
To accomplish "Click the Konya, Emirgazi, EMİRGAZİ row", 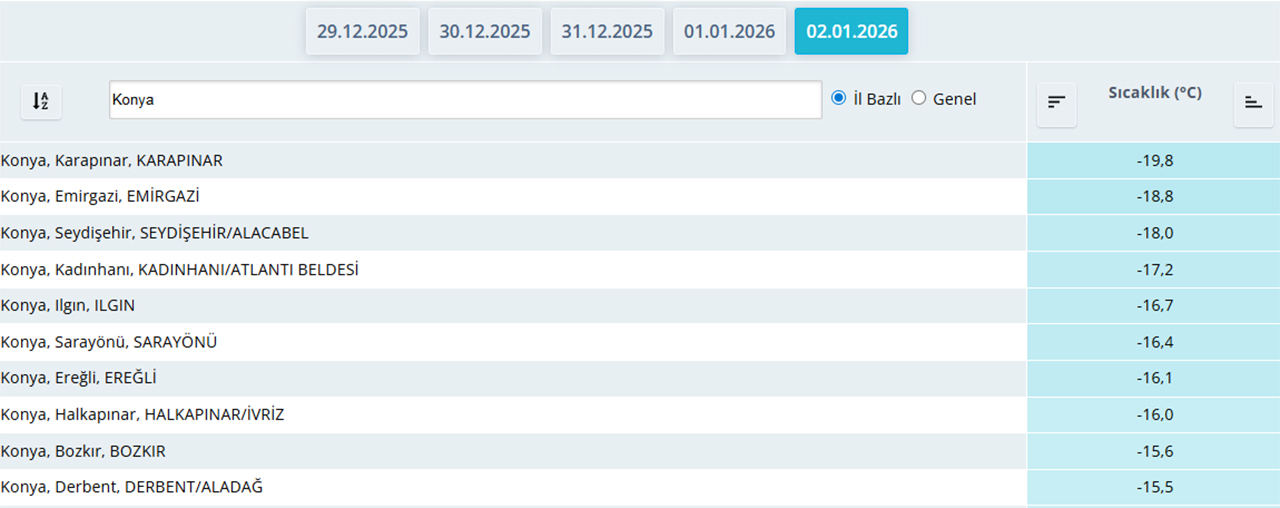I will click(108, 197).
